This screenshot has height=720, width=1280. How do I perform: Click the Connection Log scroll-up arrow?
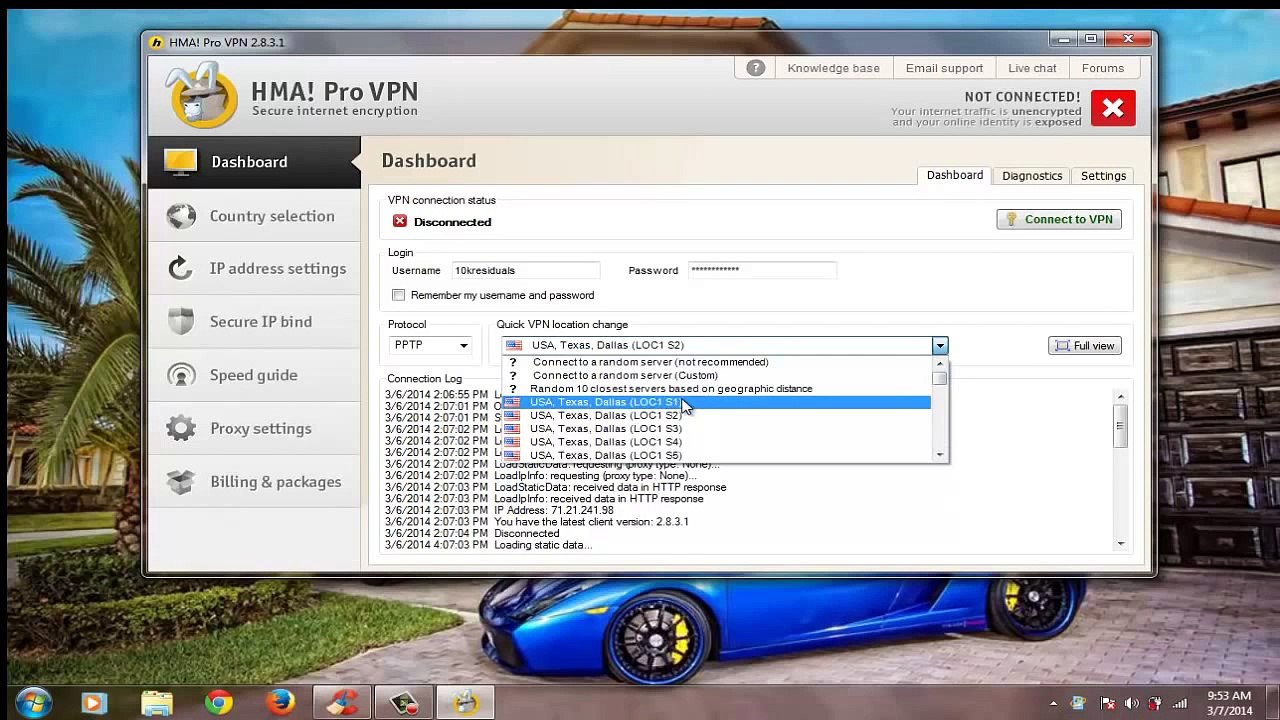1120,397
